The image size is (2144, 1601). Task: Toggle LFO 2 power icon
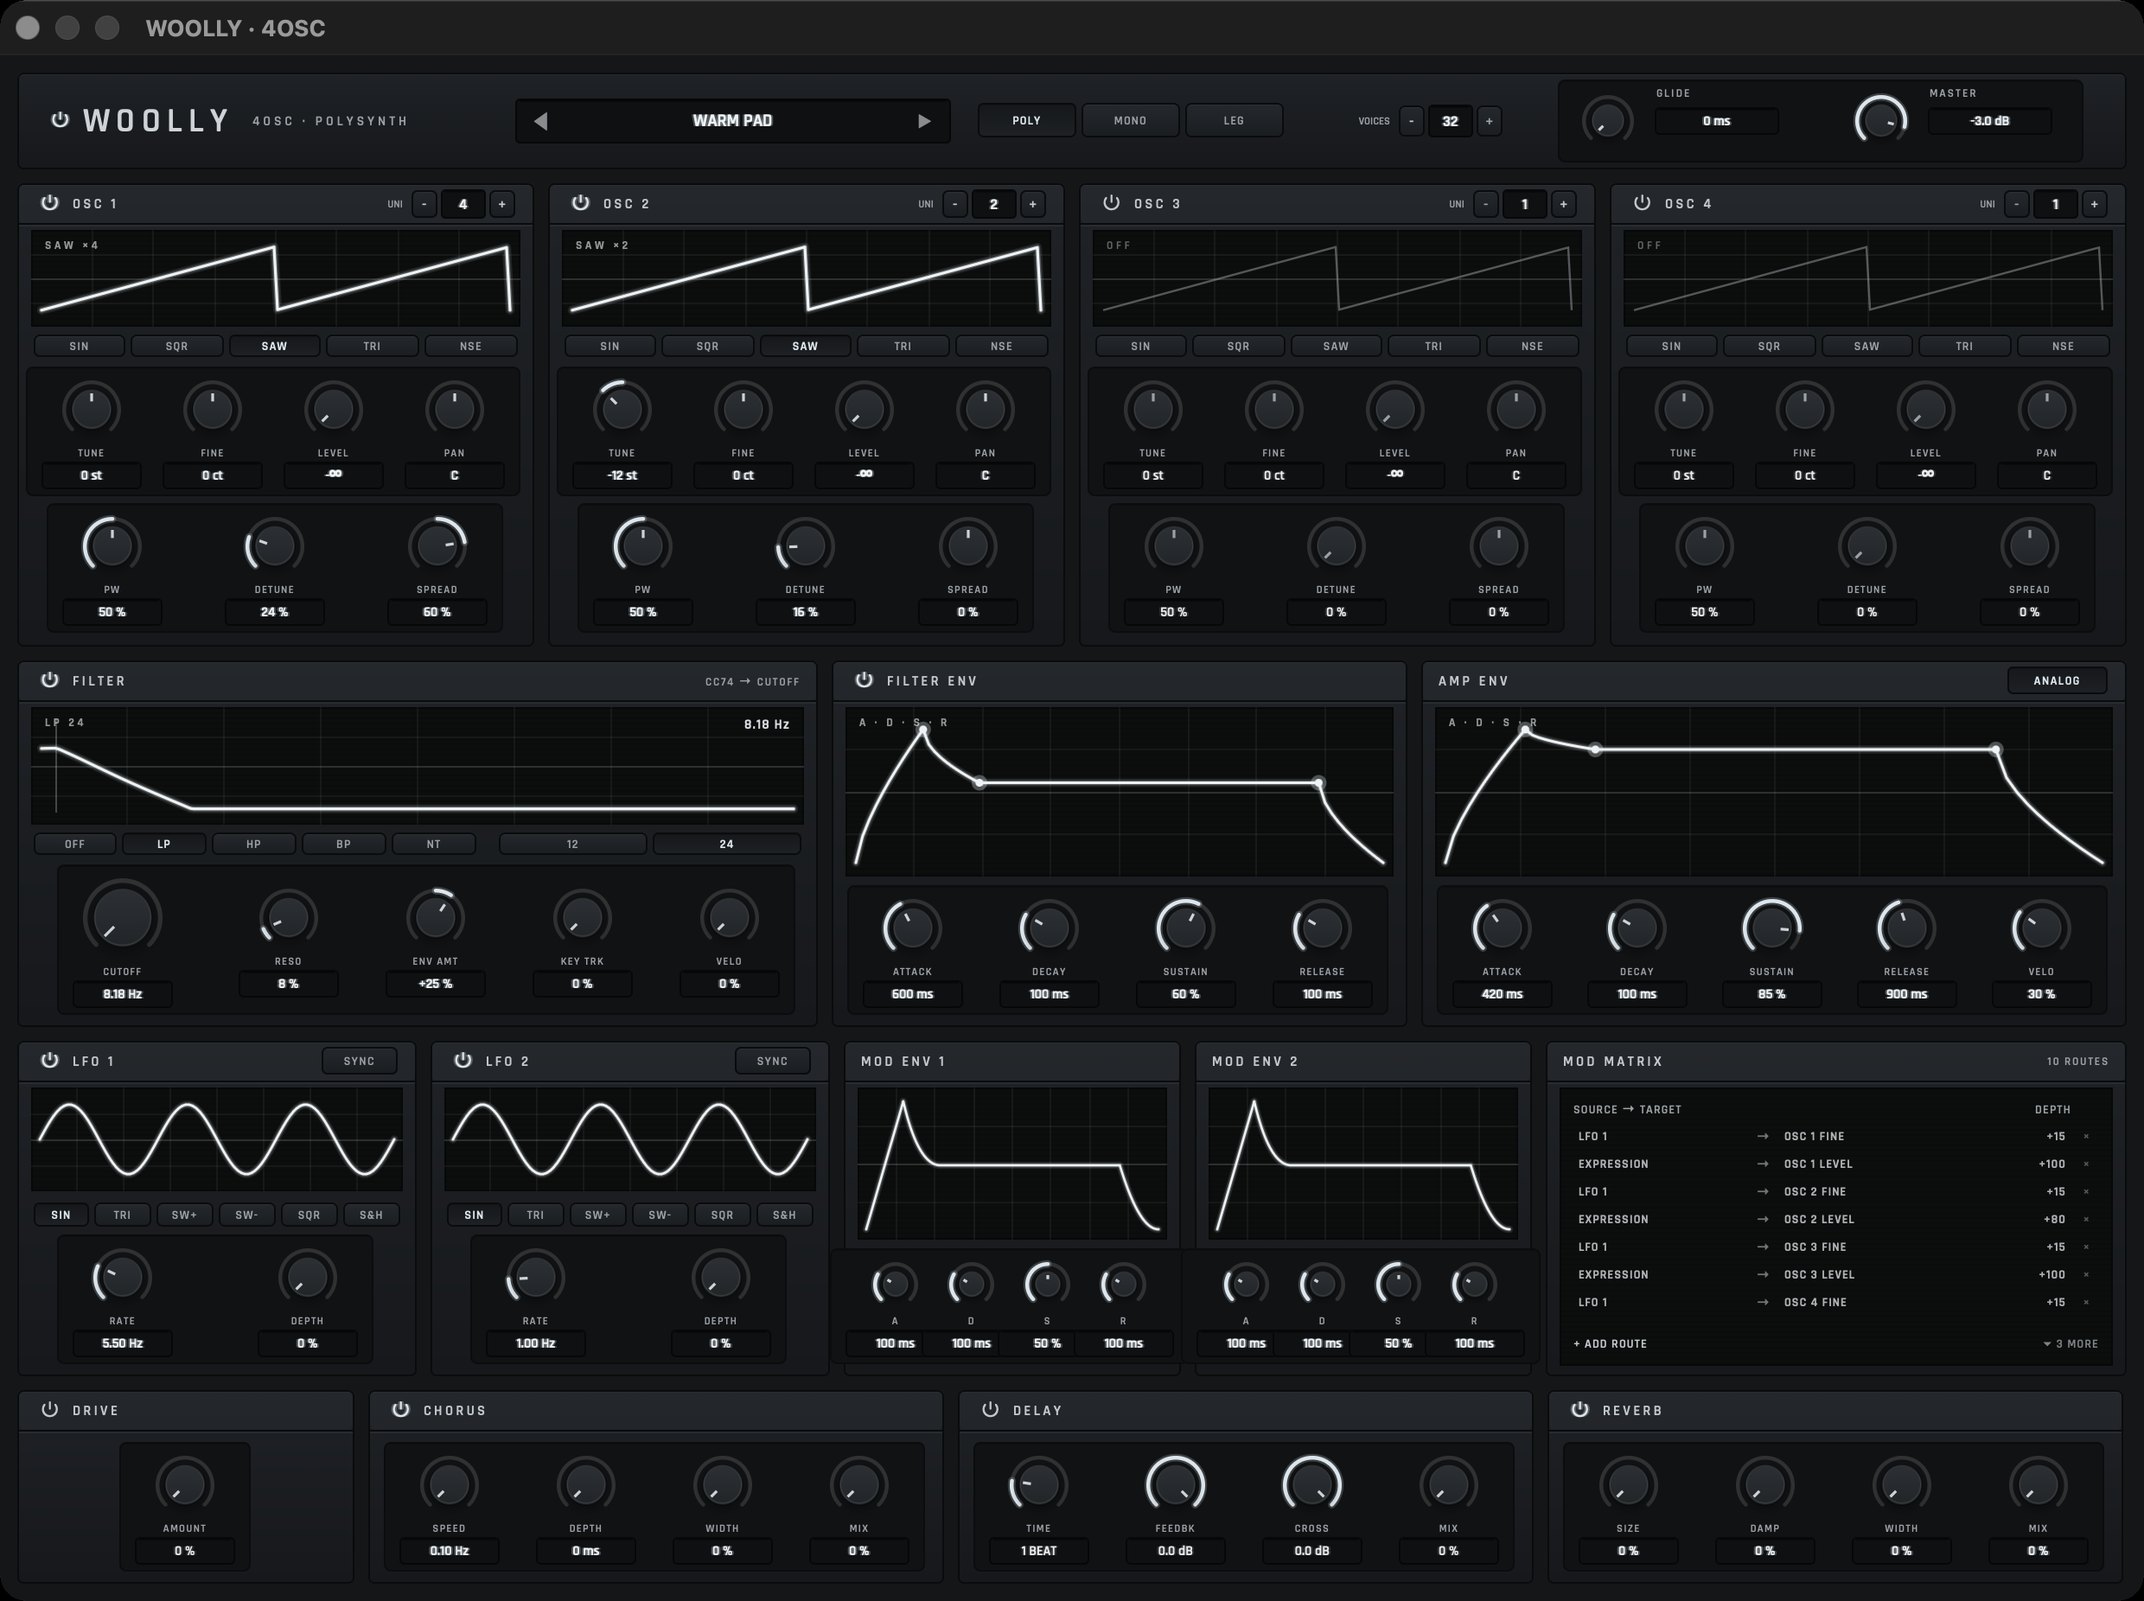462,1060
